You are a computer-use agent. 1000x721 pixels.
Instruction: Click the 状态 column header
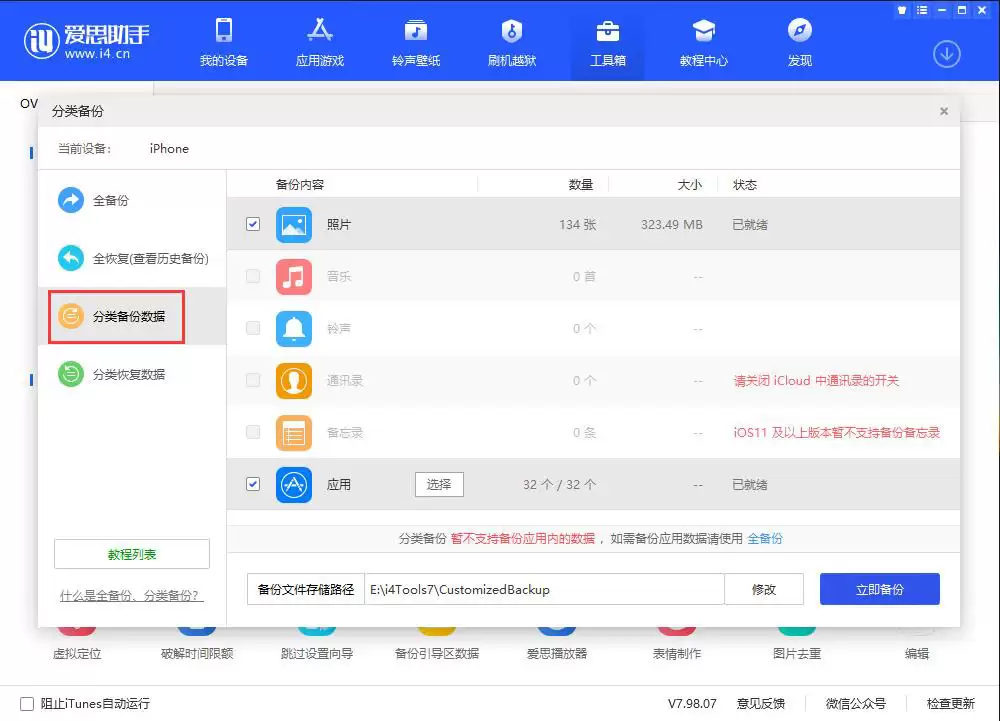pyautogui.click(x=745, y=185)
